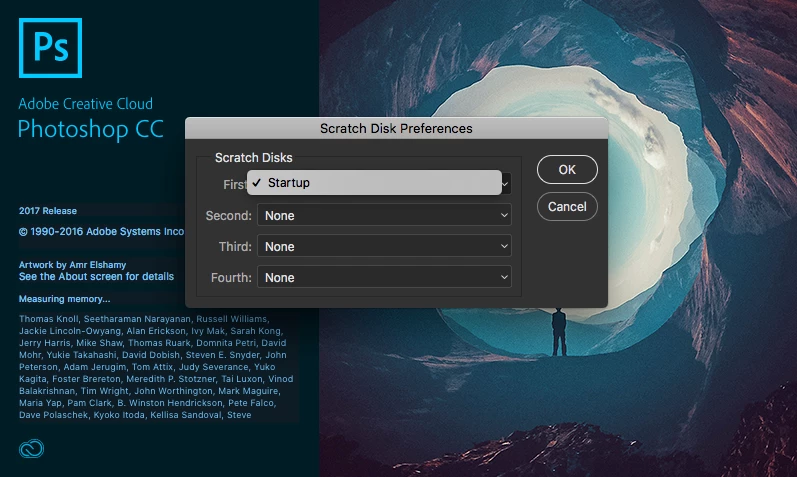Open the Third scratch disk dropdown

tap(384, 246)
